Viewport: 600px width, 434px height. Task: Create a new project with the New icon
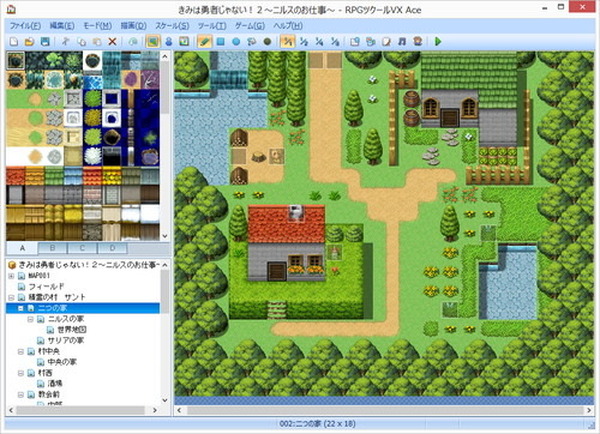pyautogui.click(x=14, y=41)
